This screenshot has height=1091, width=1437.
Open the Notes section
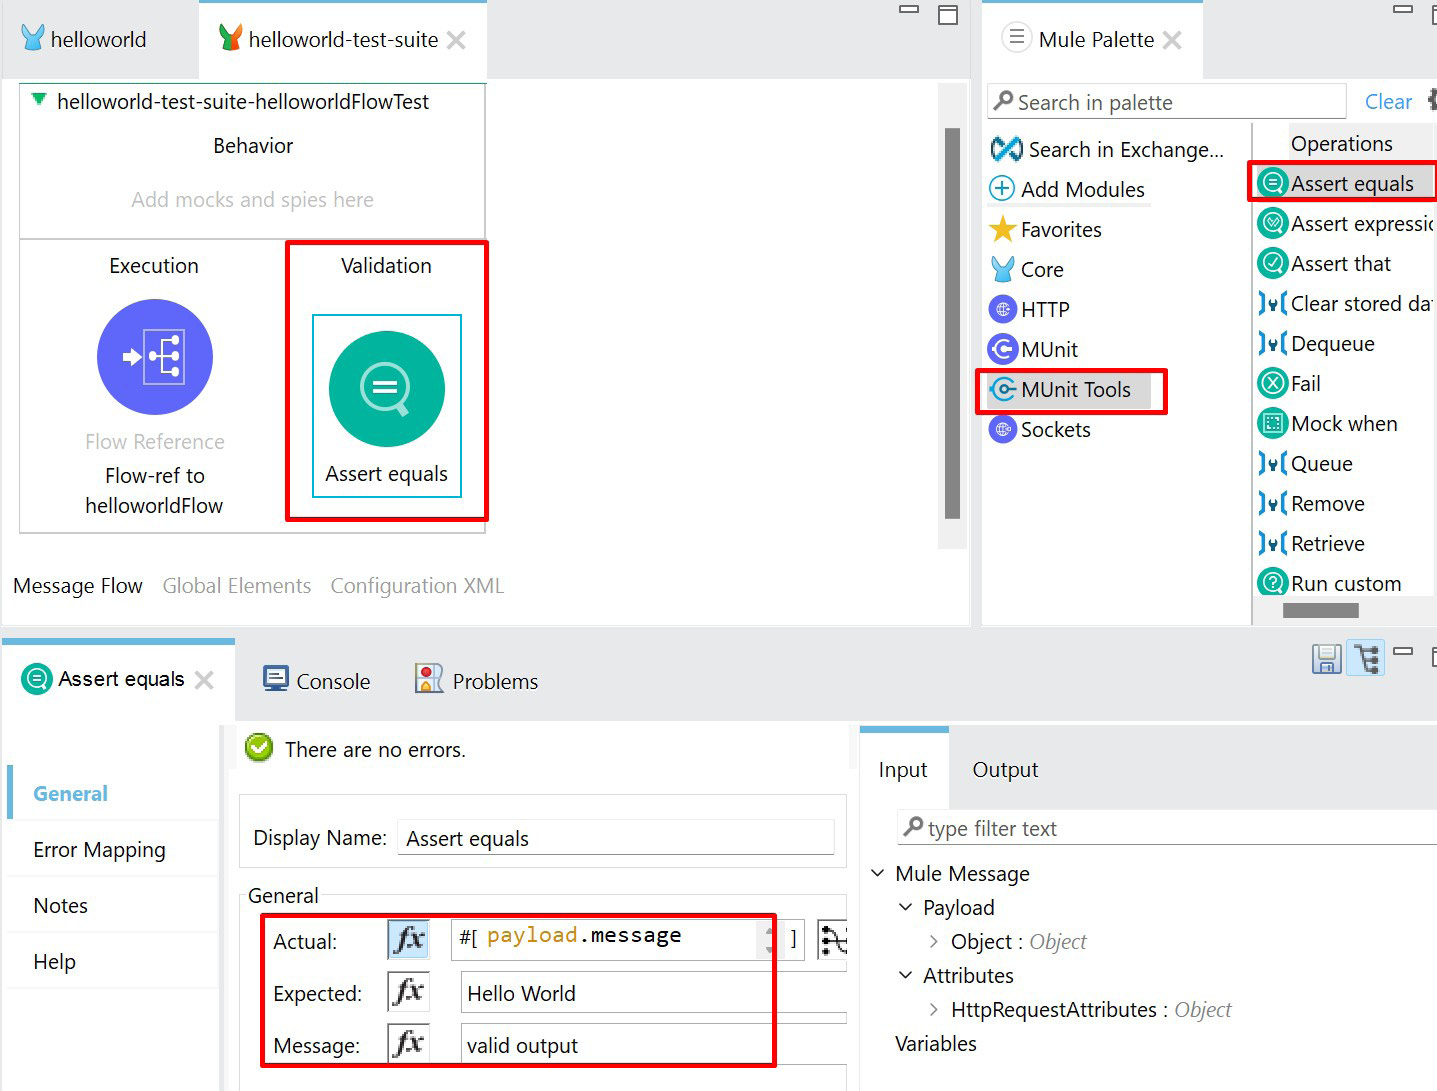(60, 906)
